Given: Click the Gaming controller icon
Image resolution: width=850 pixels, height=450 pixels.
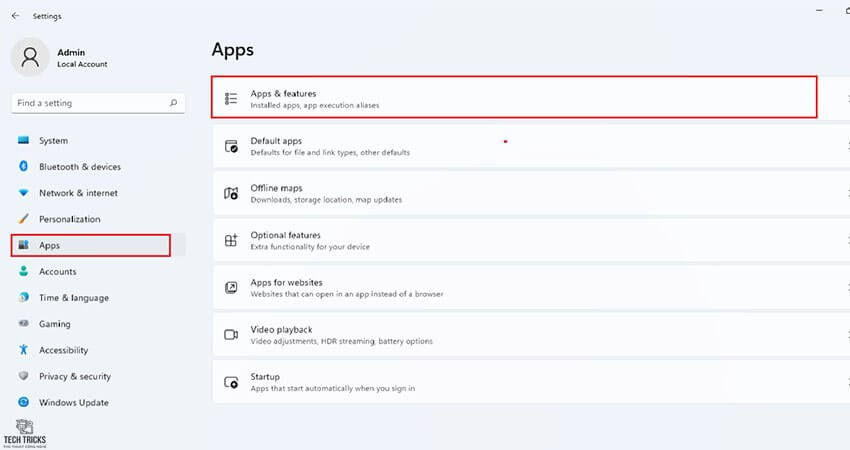Looking at the screenshot, I should click(x=23, y=324).
